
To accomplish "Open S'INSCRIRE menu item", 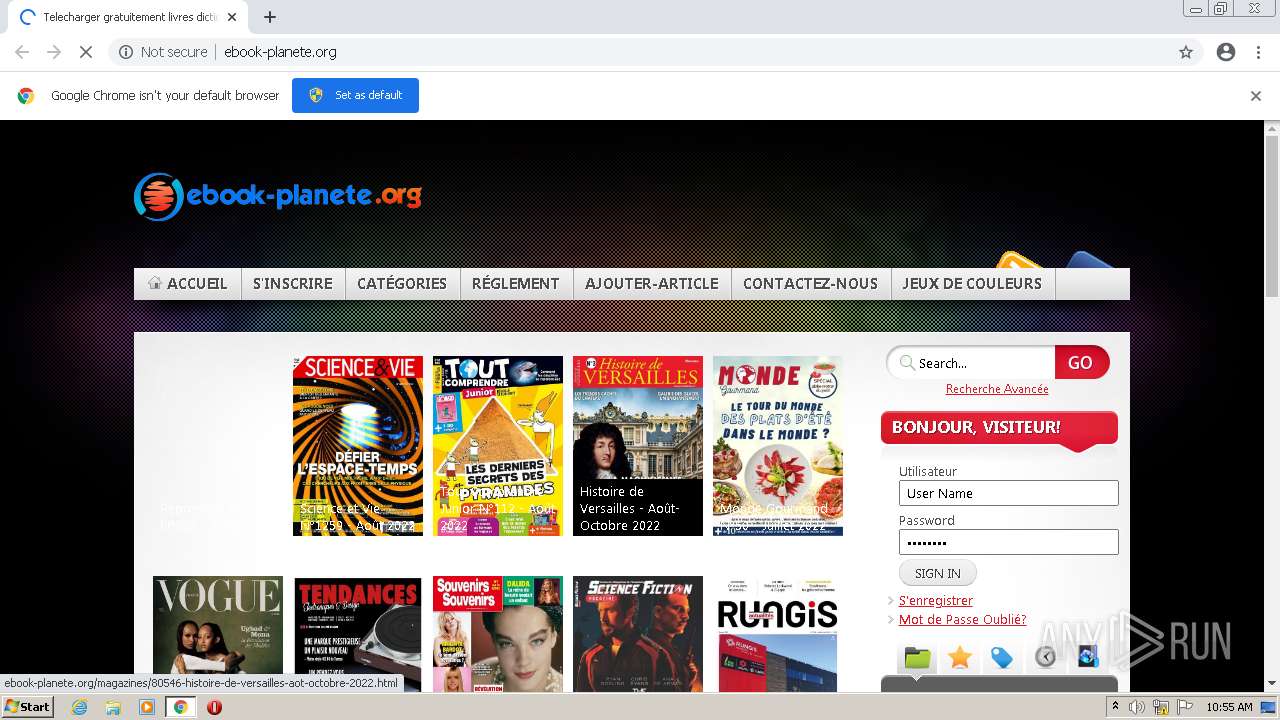I will point(293,284).
